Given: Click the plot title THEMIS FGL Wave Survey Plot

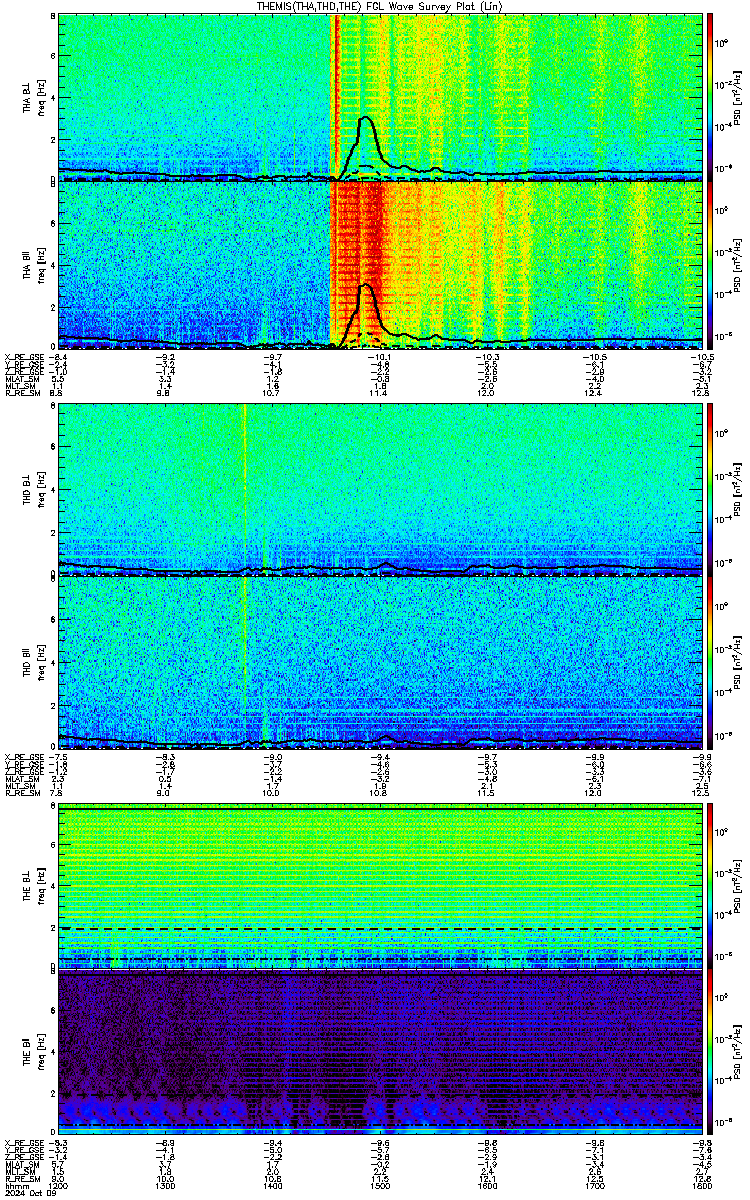Looking at the screenshot, I should (377, 6).
